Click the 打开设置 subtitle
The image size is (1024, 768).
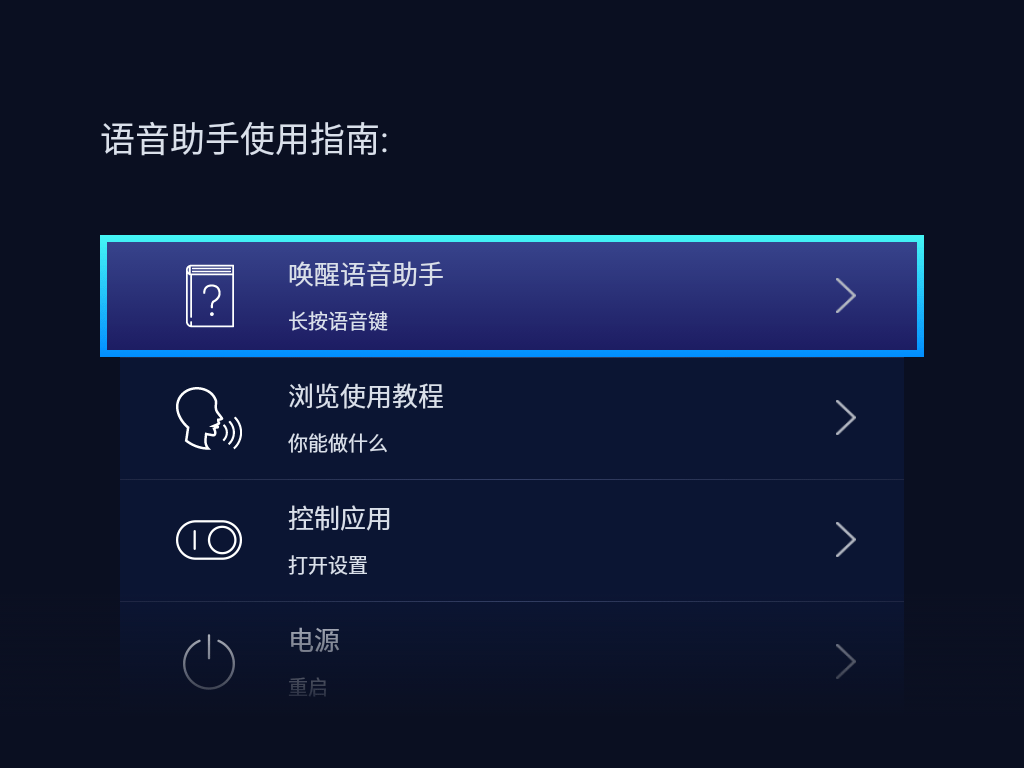point(328,565)
